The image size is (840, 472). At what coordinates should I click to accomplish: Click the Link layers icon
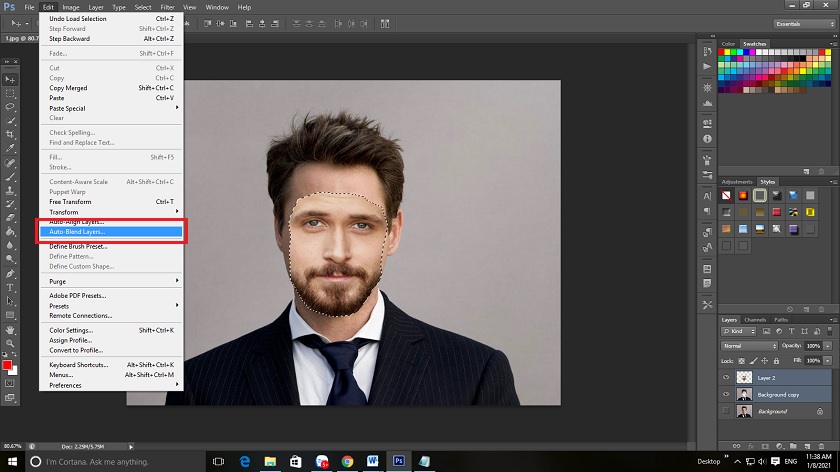(x=737, y=446)
